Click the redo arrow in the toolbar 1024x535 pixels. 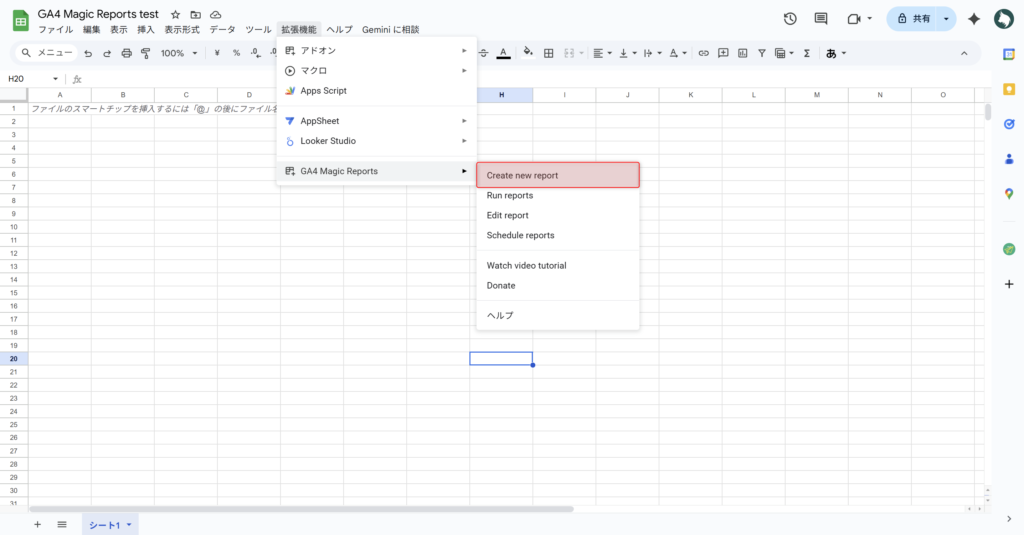tap(107, 54)
